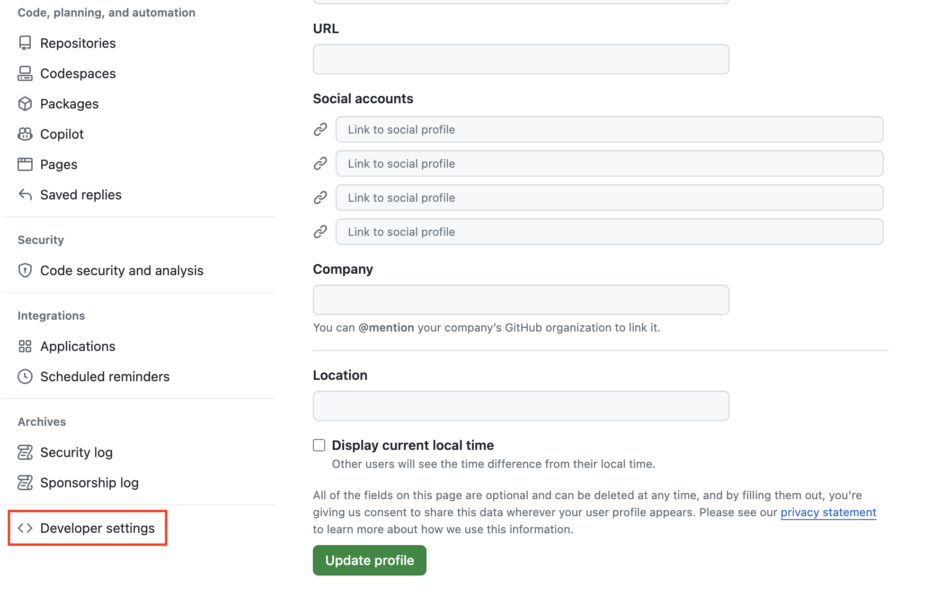Select Code security and analysis from Security section

pos(121,270)
